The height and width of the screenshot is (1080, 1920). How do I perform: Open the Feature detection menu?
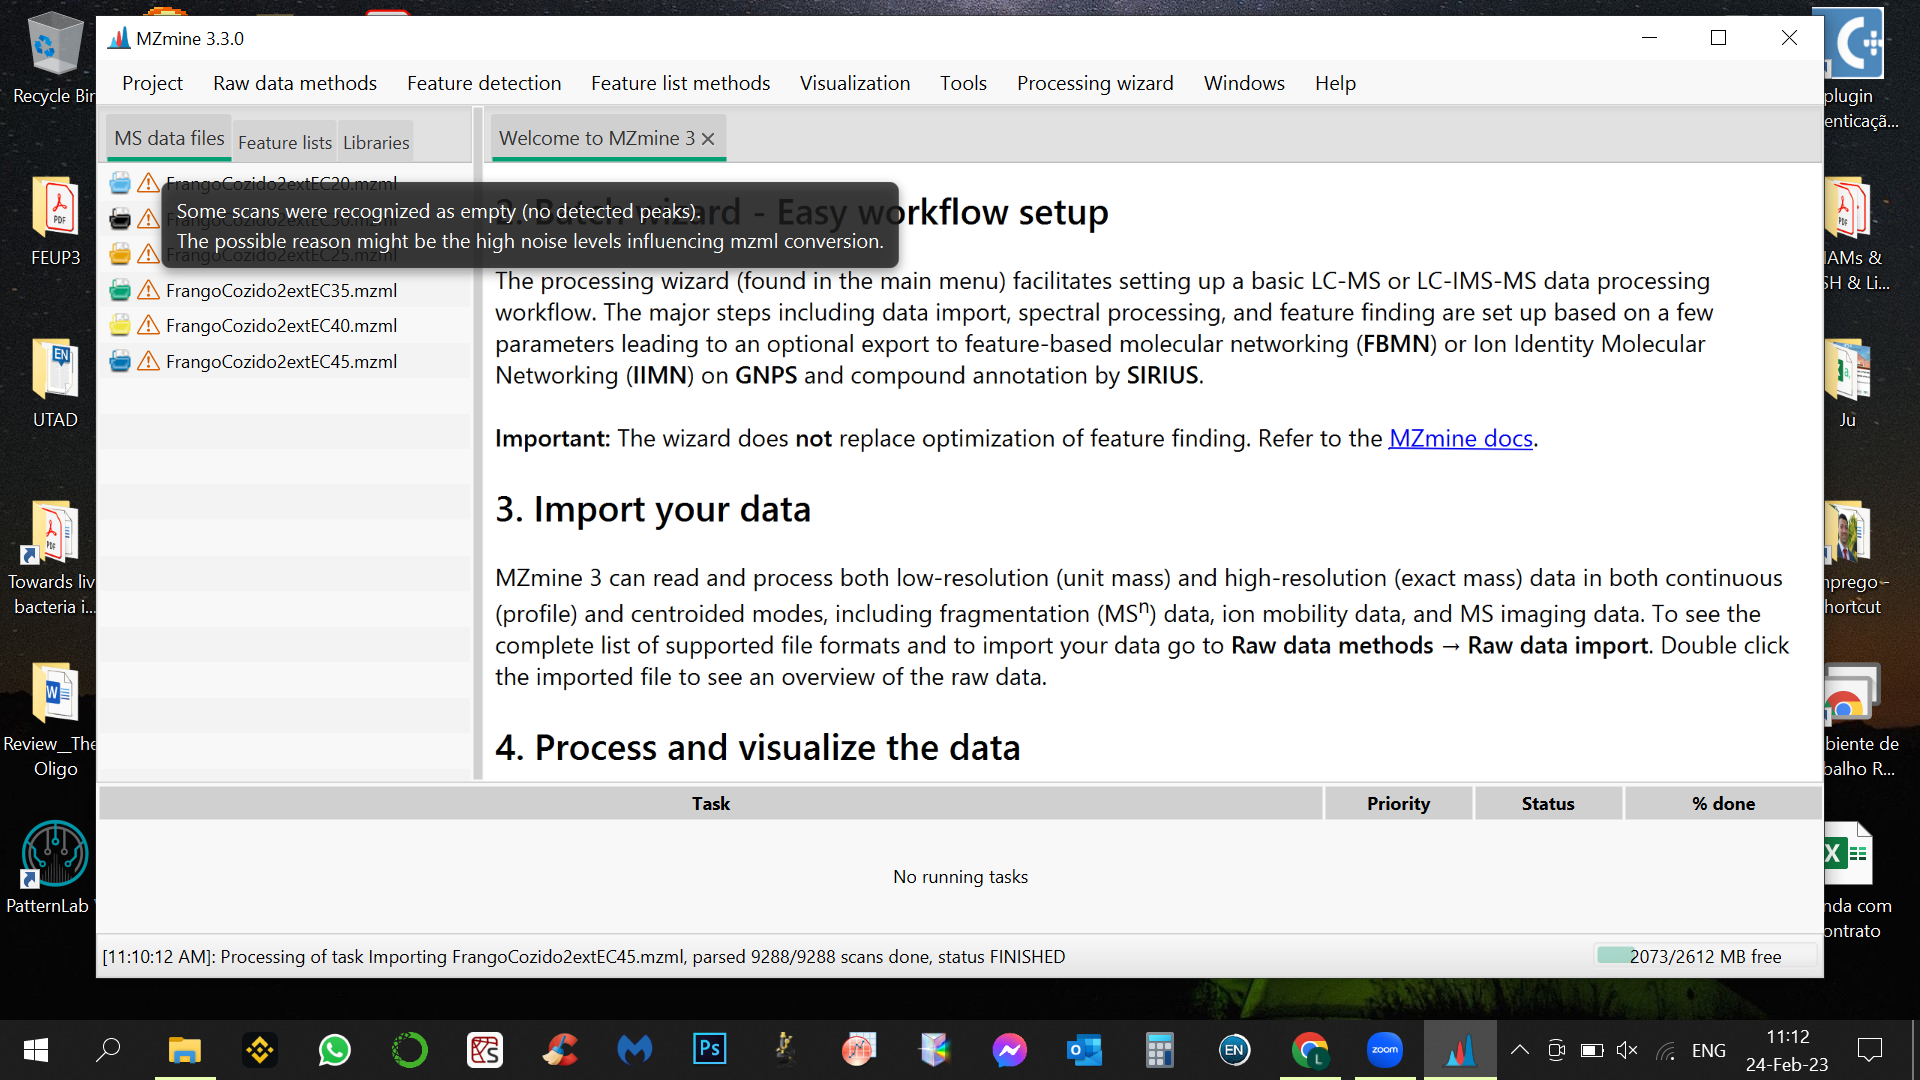(483, 83)
